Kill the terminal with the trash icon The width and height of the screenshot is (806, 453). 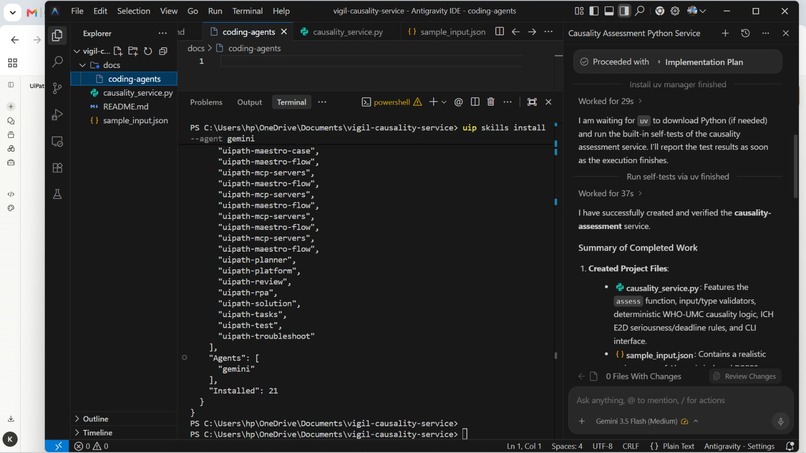(x=491, y=102)
